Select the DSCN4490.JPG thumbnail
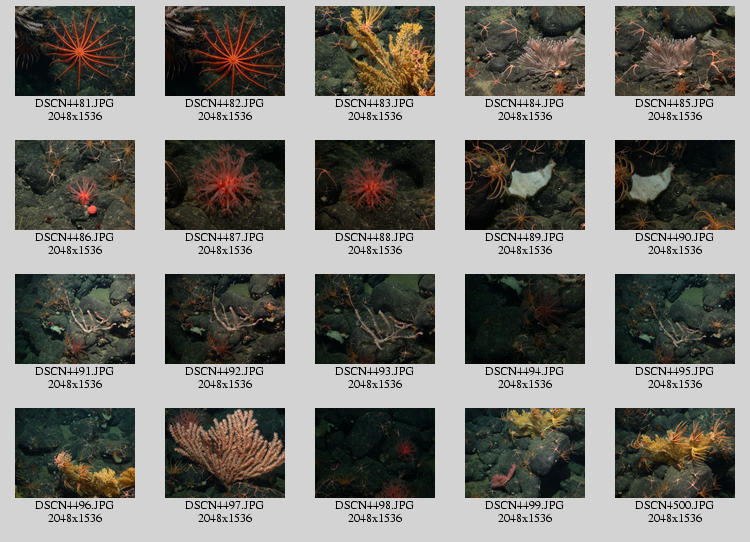Screen dimensions: 750x542 coord(675,185)
